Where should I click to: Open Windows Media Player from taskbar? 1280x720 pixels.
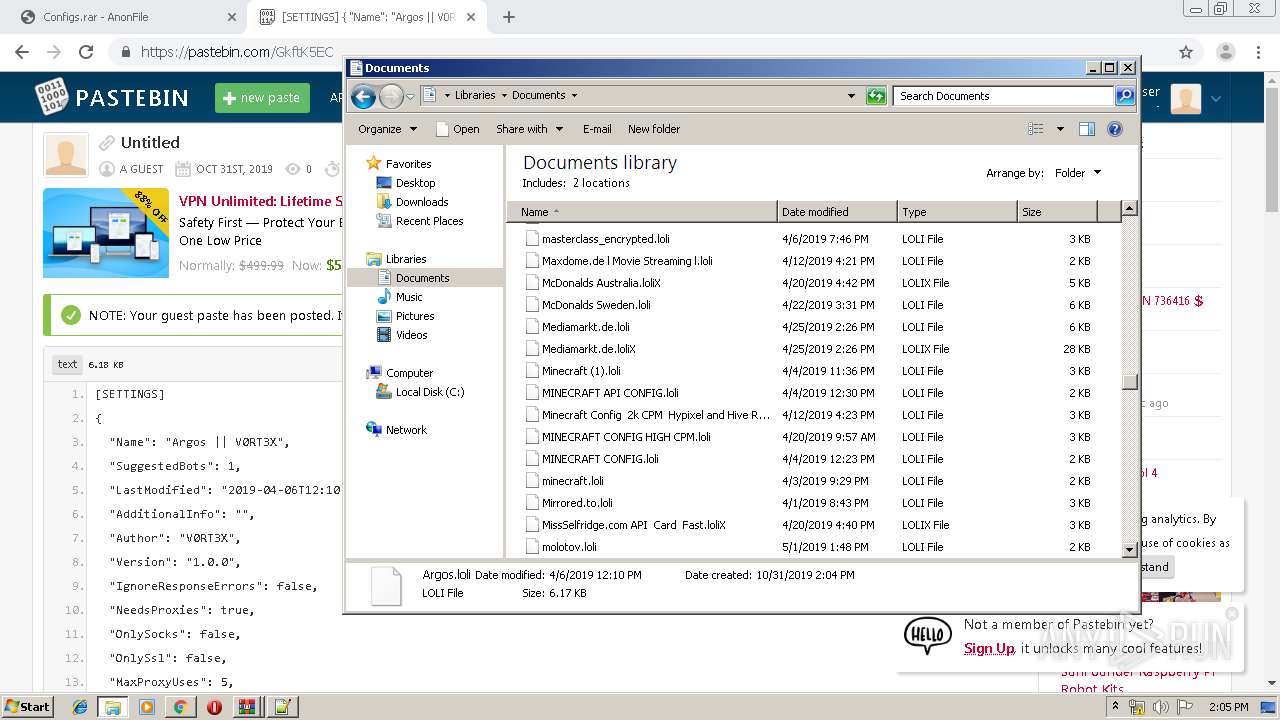click(x=147, y=707)
